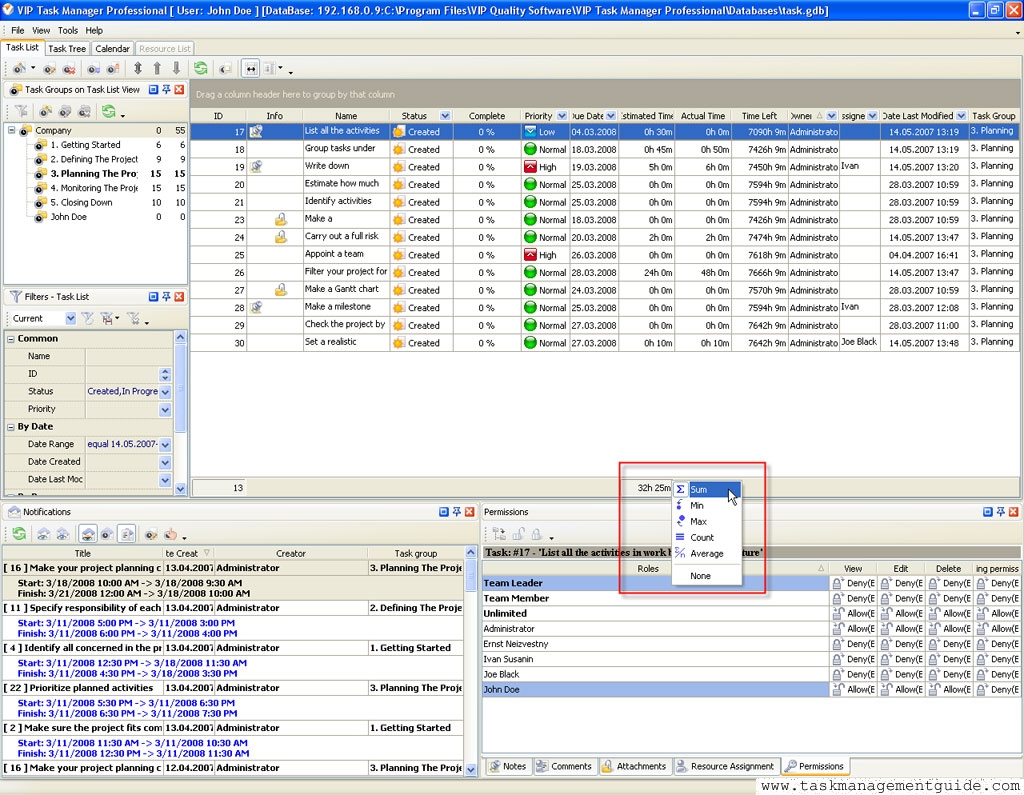The width and height of the screenshot is (1024, 795).
Task: Collapse the By Date filter section
Action: (x=10, y=427)
